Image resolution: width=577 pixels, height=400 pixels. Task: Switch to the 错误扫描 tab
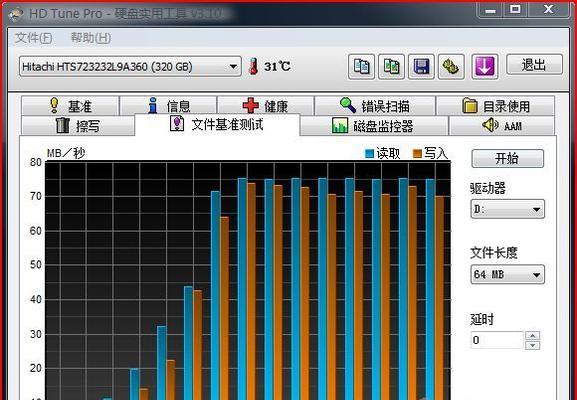[x=375, y=106]
